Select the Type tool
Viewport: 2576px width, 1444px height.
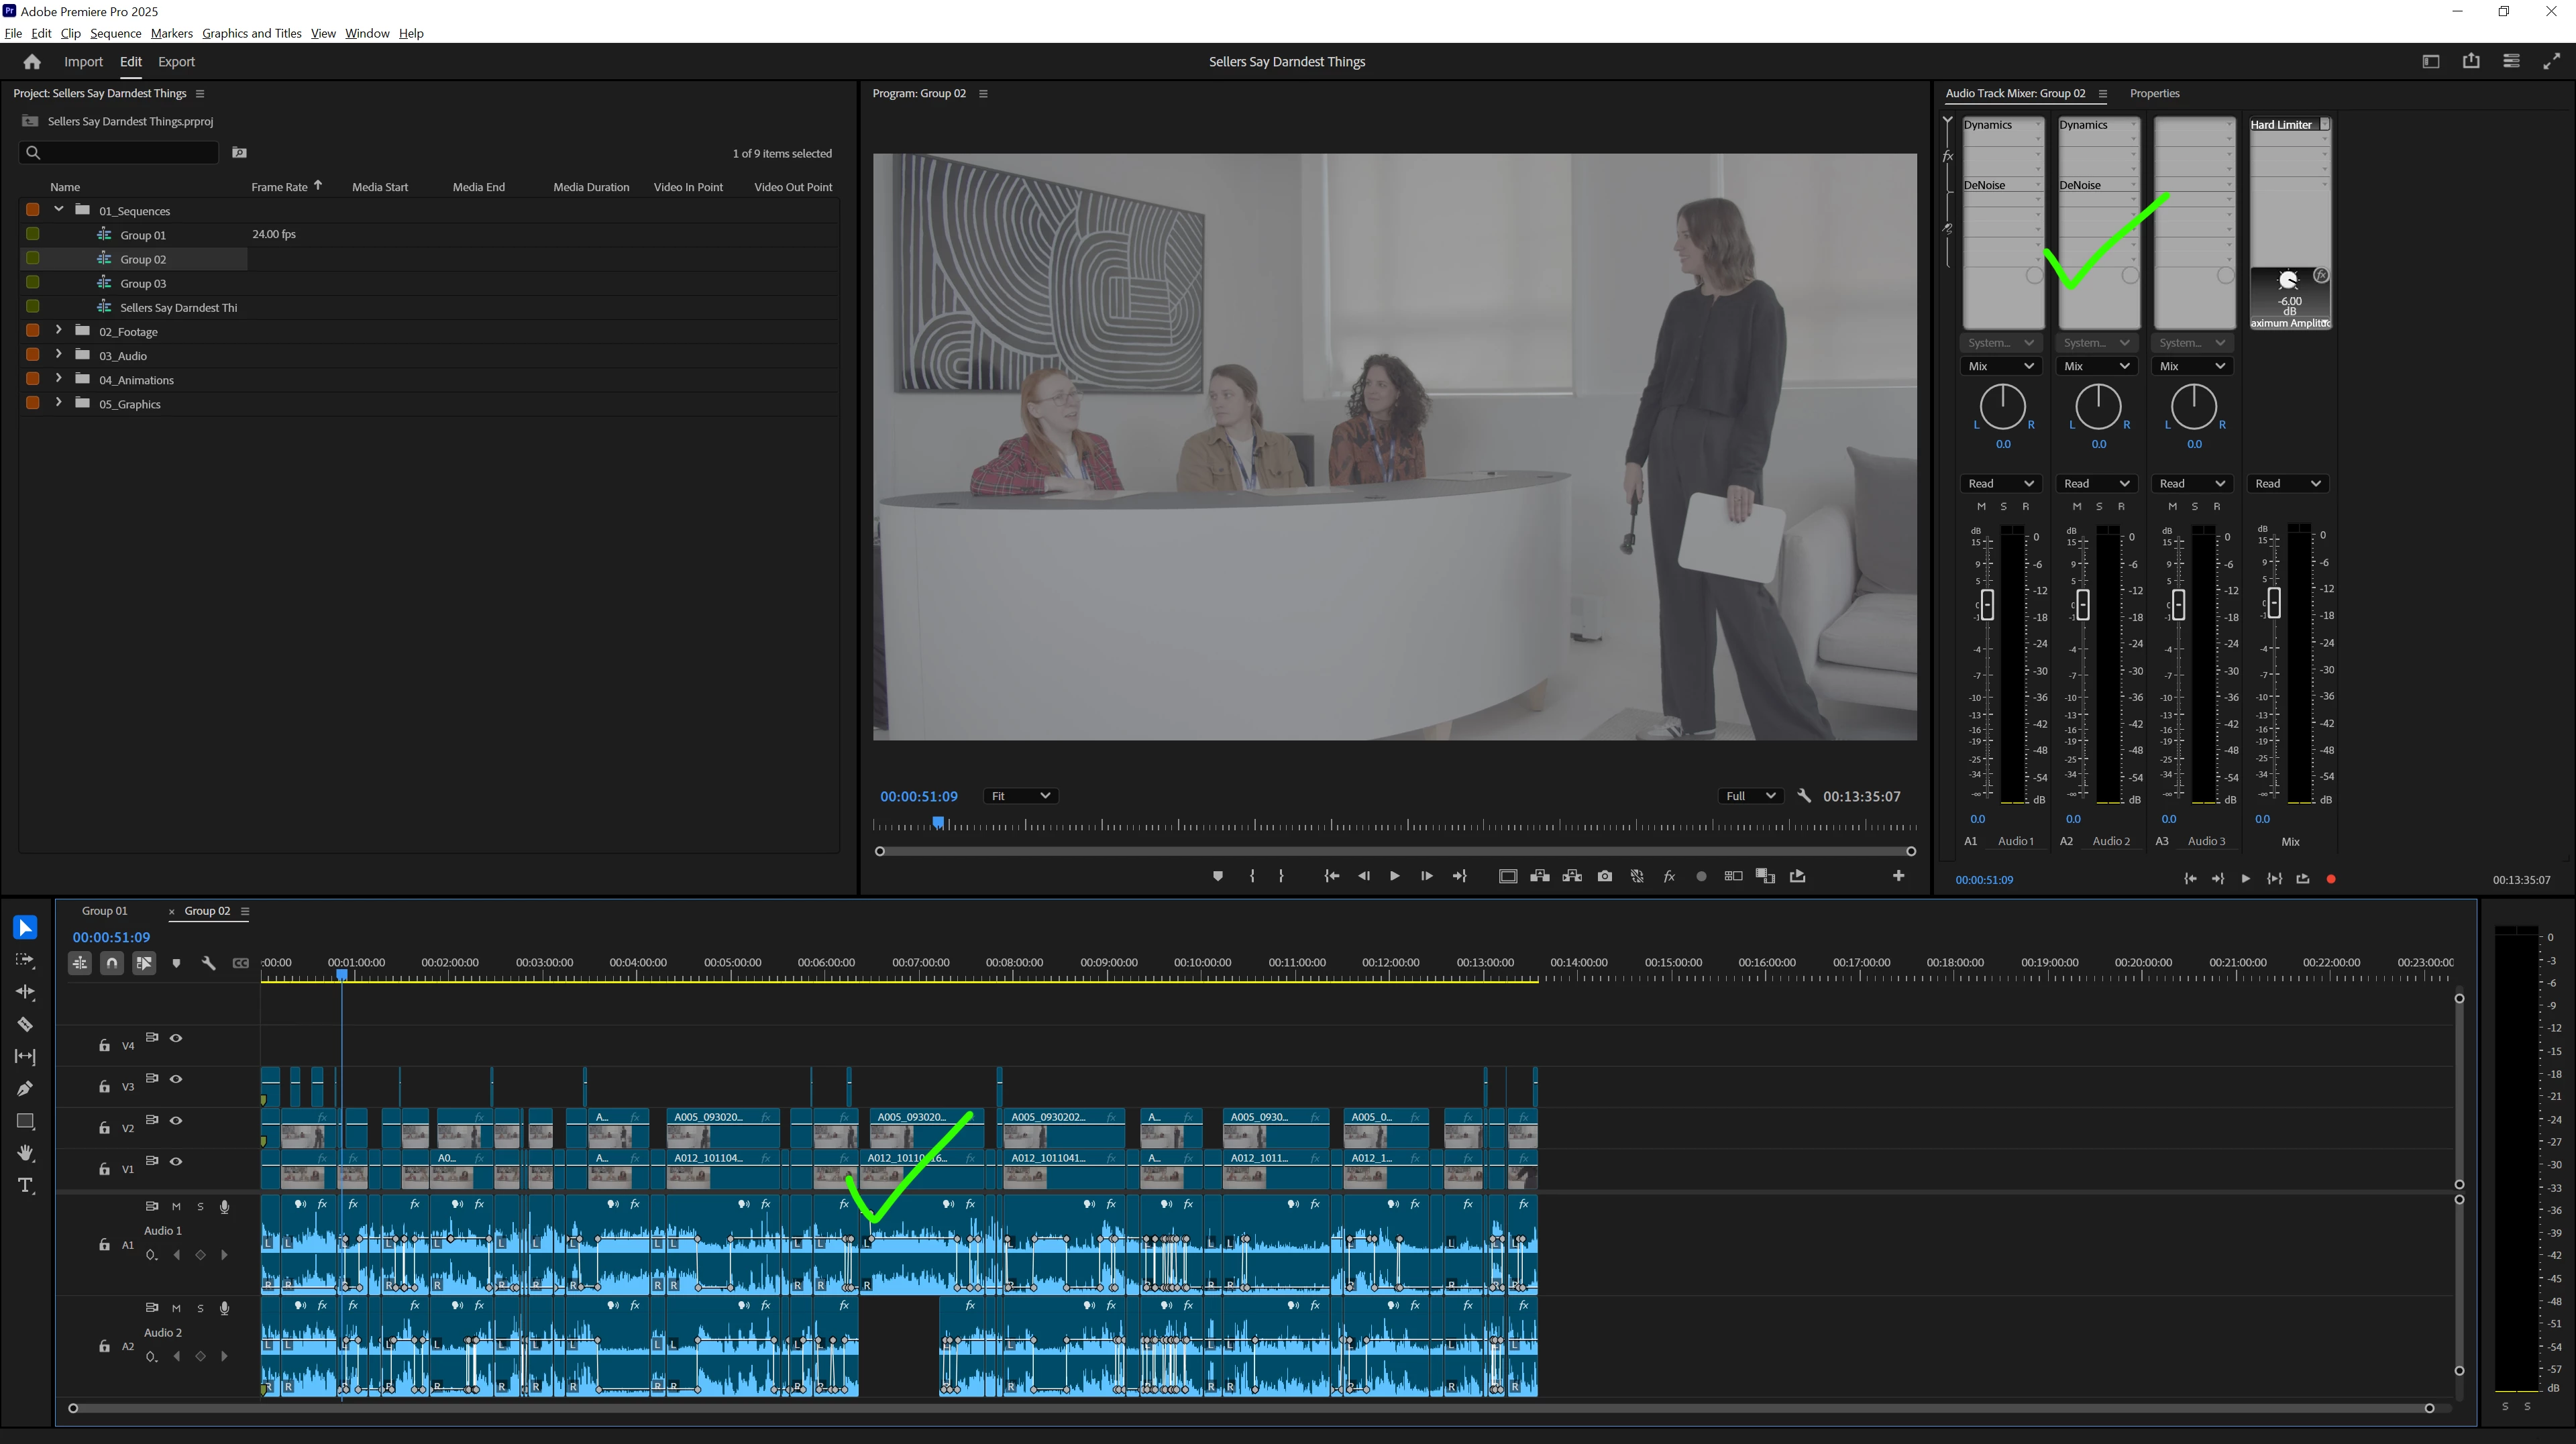(x=25, y=1186)
